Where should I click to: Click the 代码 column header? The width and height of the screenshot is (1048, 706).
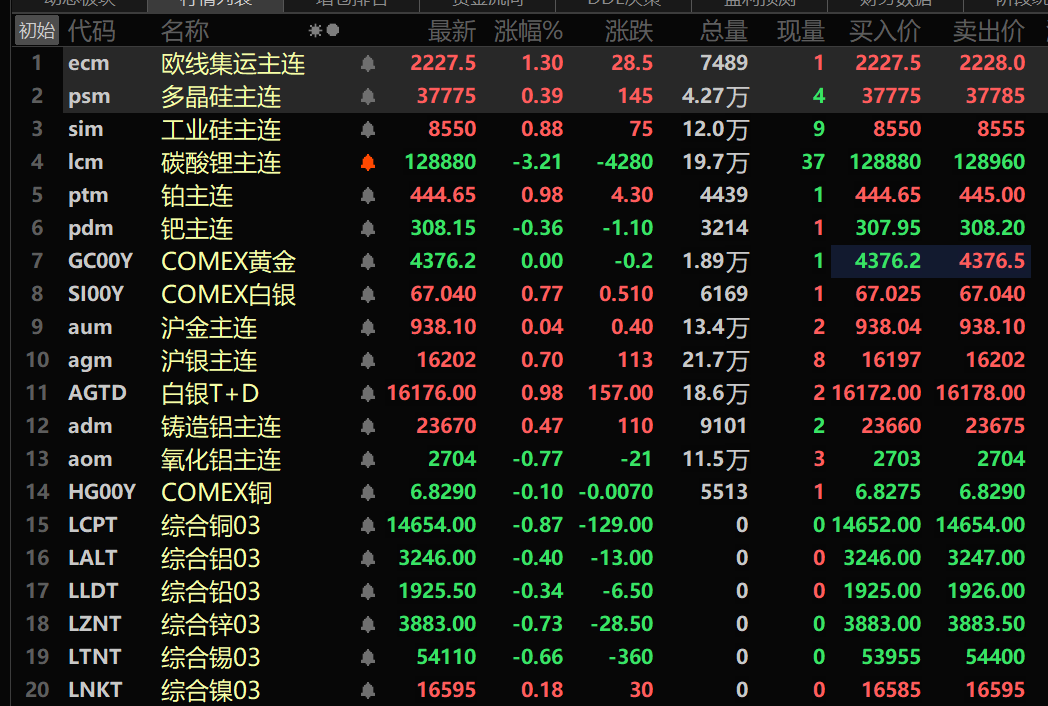pyautogui.click(x=92, y=31)
